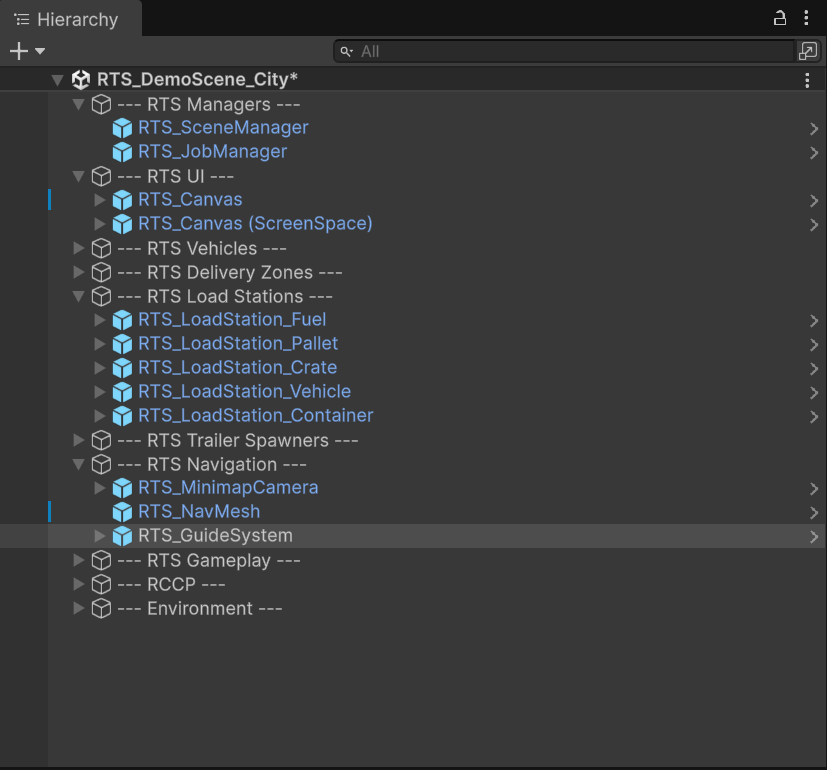
Task: Open RTS_LoadStation_Vehicle prefab via right arrow
Action: tap(814, 393)
